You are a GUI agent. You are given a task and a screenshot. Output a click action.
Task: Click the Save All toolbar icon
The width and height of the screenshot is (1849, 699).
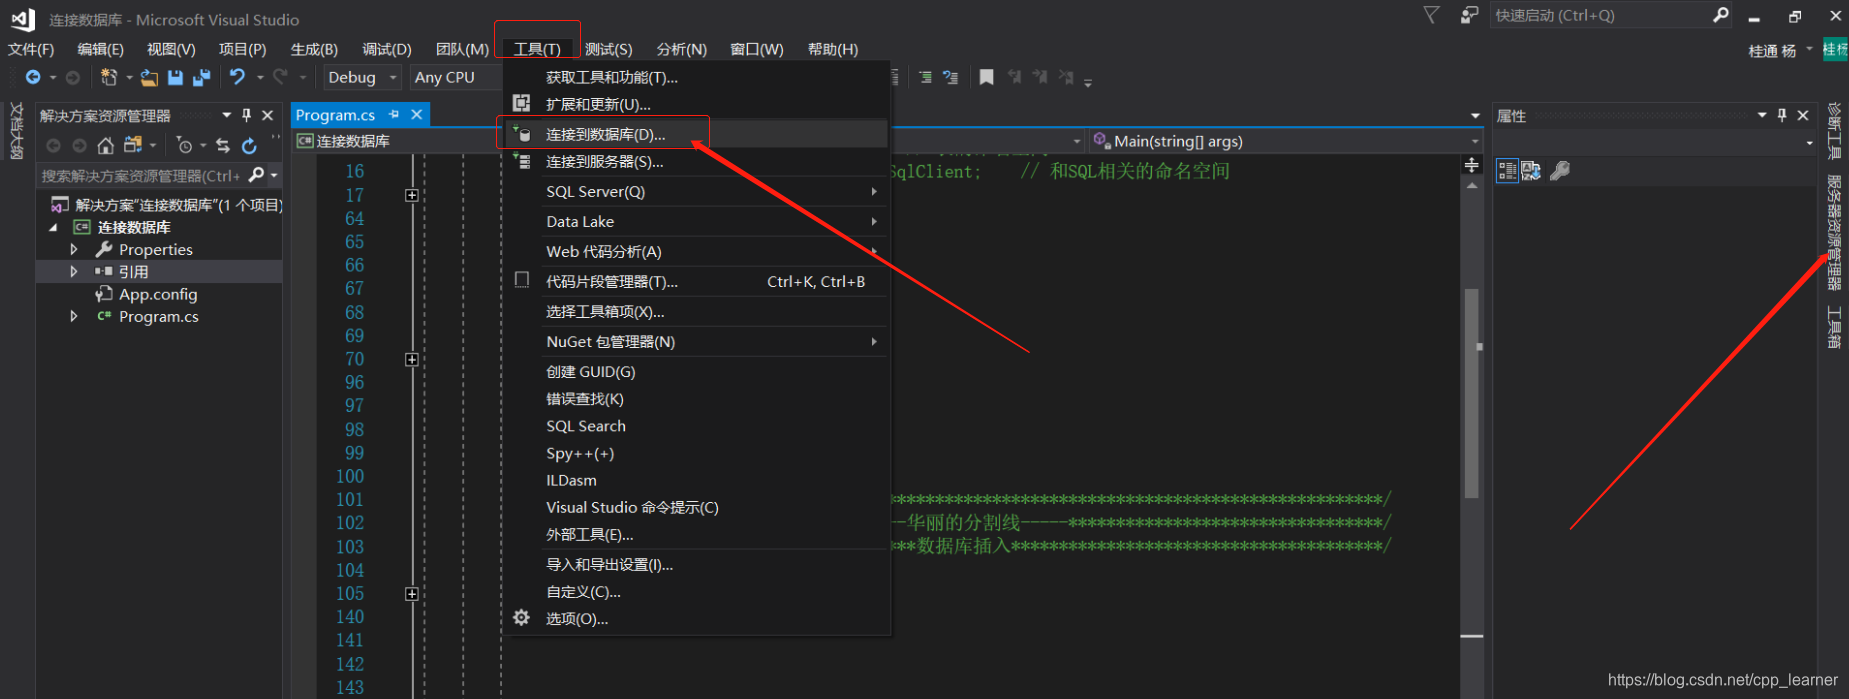point(201,77)
